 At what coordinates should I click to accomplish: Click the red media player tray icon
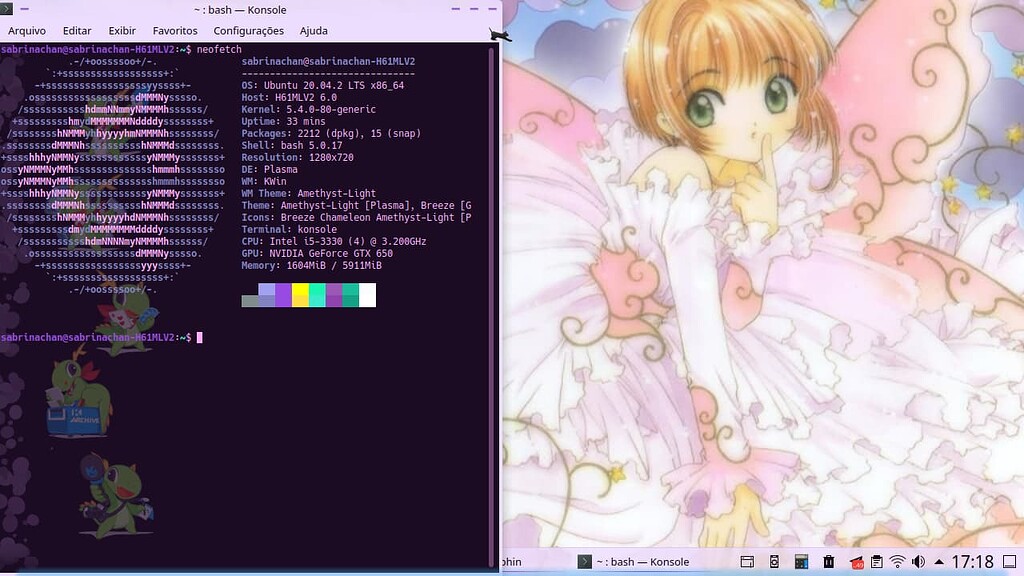tap(856, 562)
